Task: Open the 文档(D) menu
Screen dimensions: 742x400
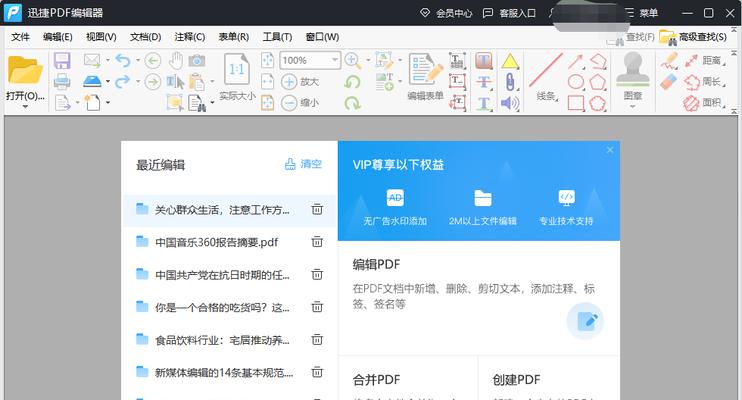Action: tap(145, 37)
